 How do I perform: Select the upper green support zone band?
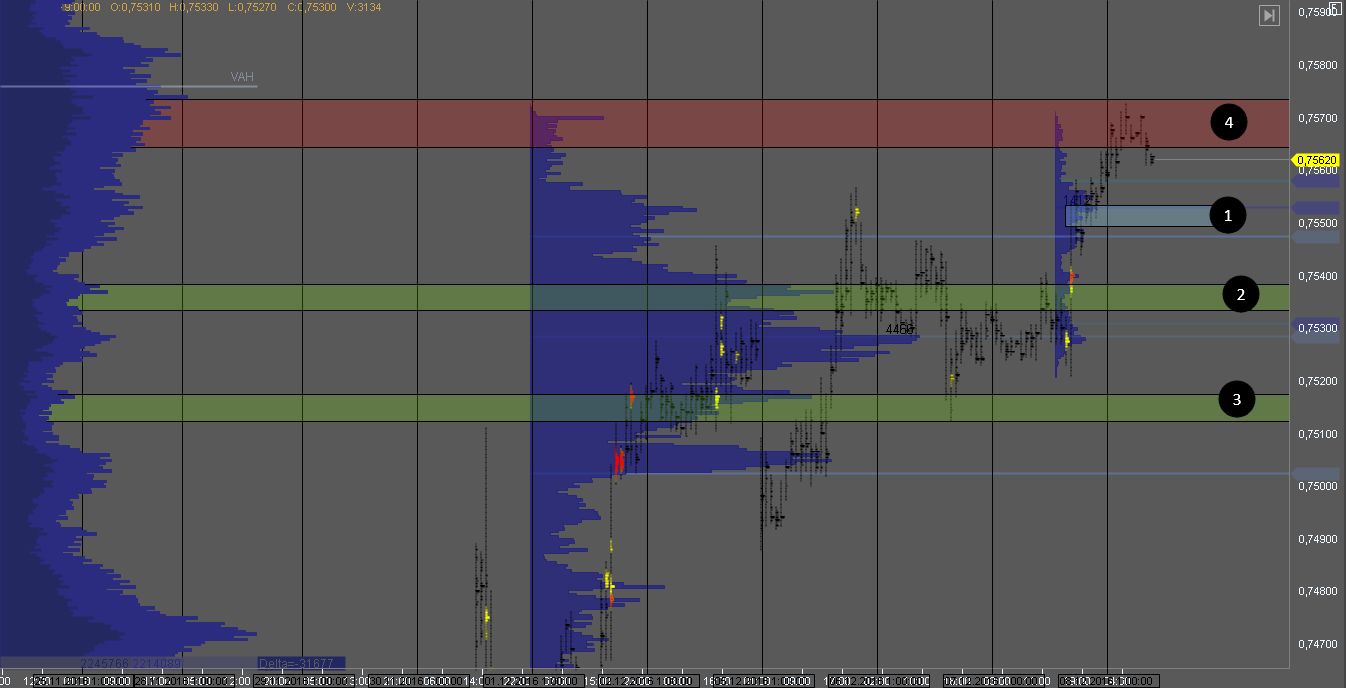tap(600, 297)
